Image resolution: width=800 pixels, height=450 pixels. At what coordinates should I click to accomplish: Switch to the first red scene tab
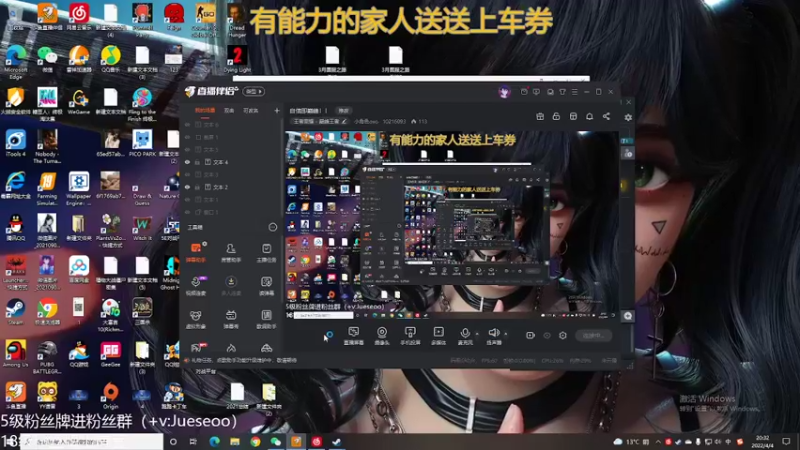[205, 110]
